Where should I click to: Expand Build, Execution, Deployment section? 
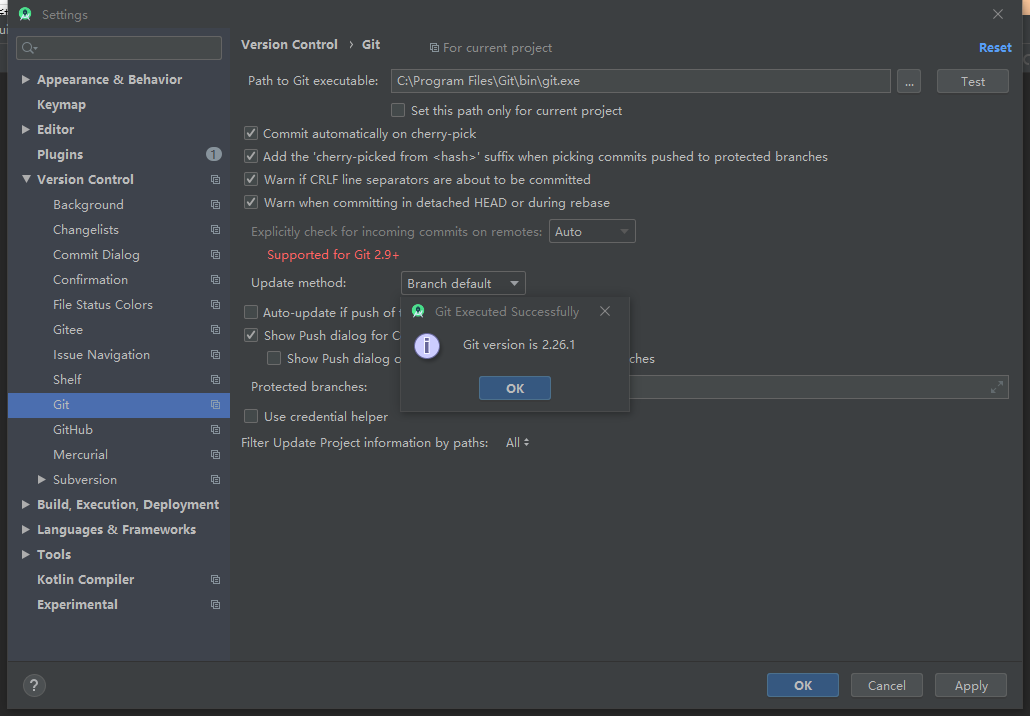pos(25,504)
